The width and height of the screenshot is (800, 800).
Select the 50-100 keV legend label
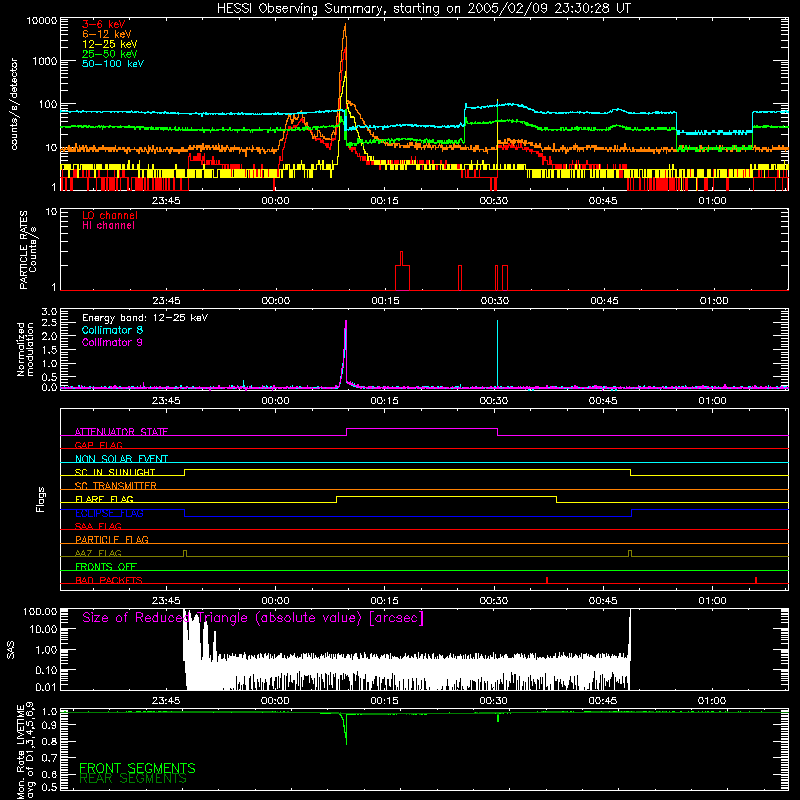pos(113,63)
